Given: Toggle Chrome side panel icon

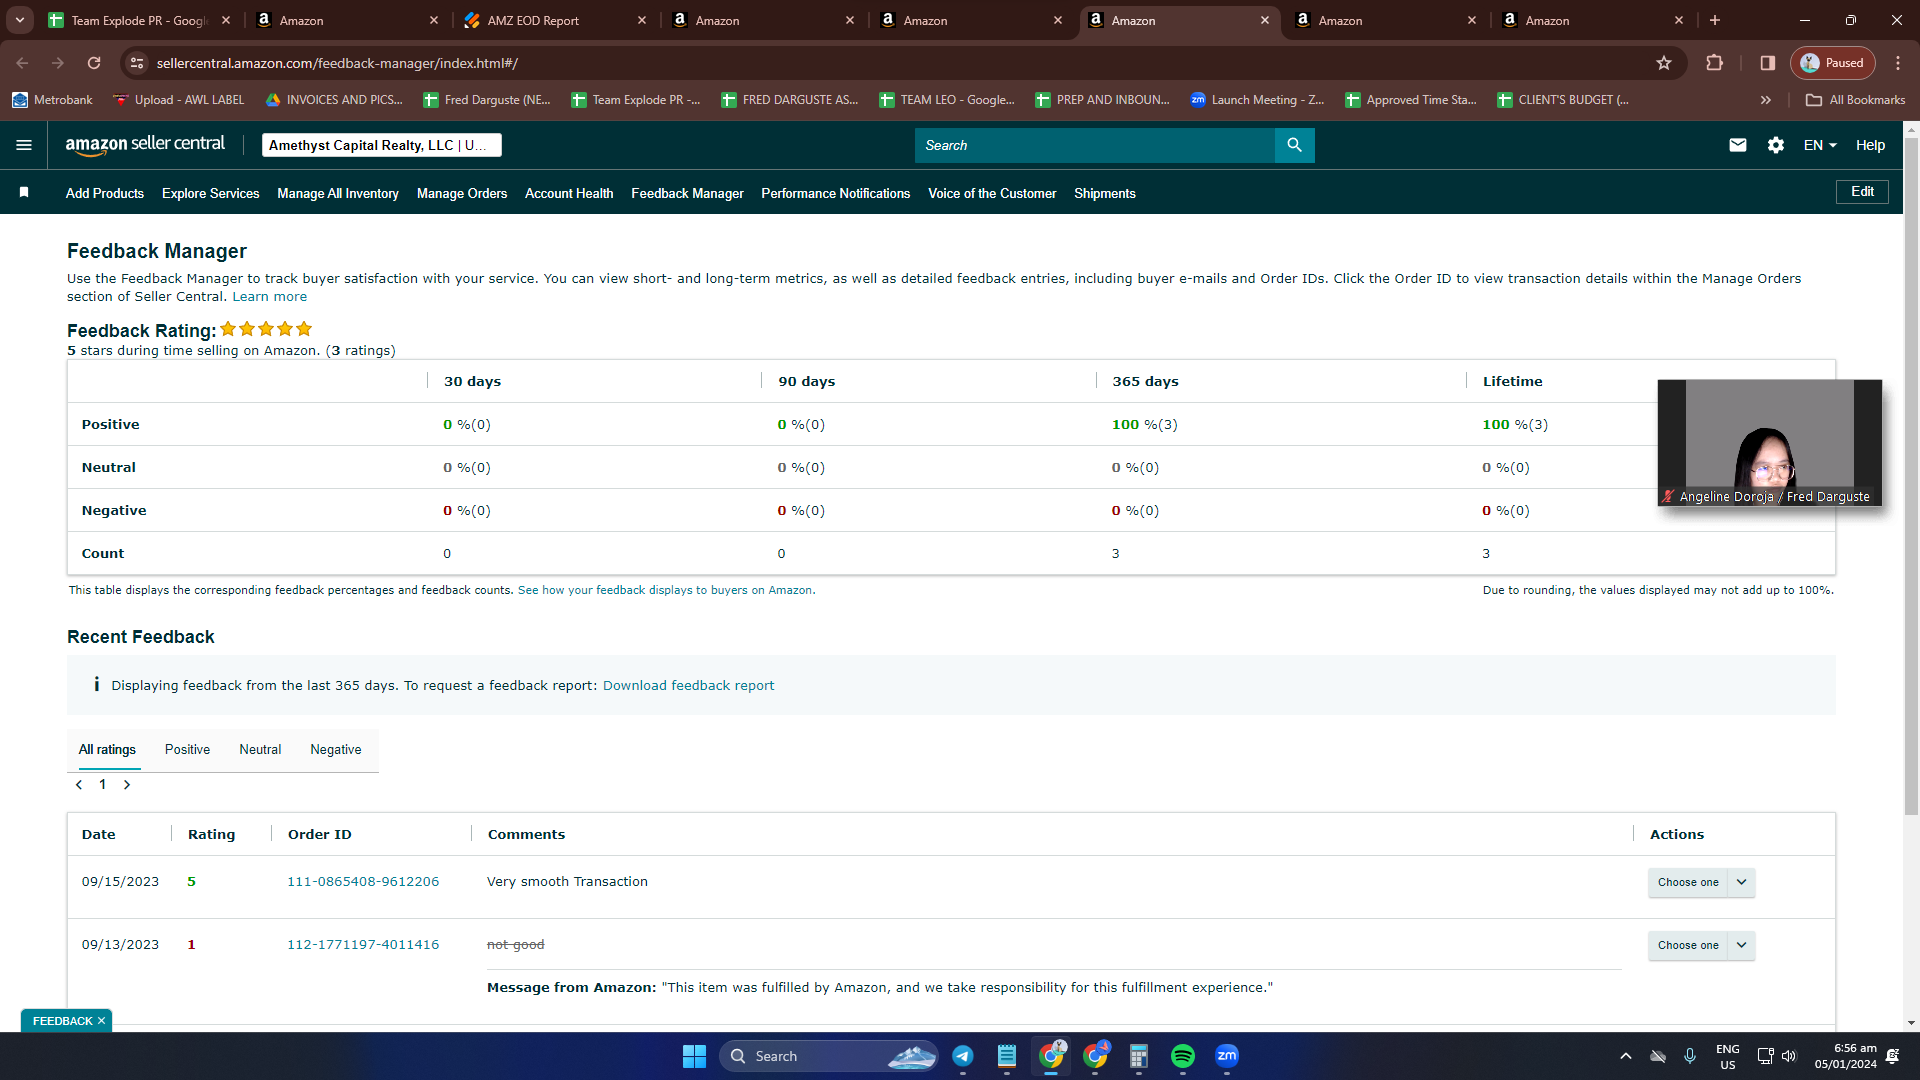Looking at the screenshot, I should coord(1767,63).
